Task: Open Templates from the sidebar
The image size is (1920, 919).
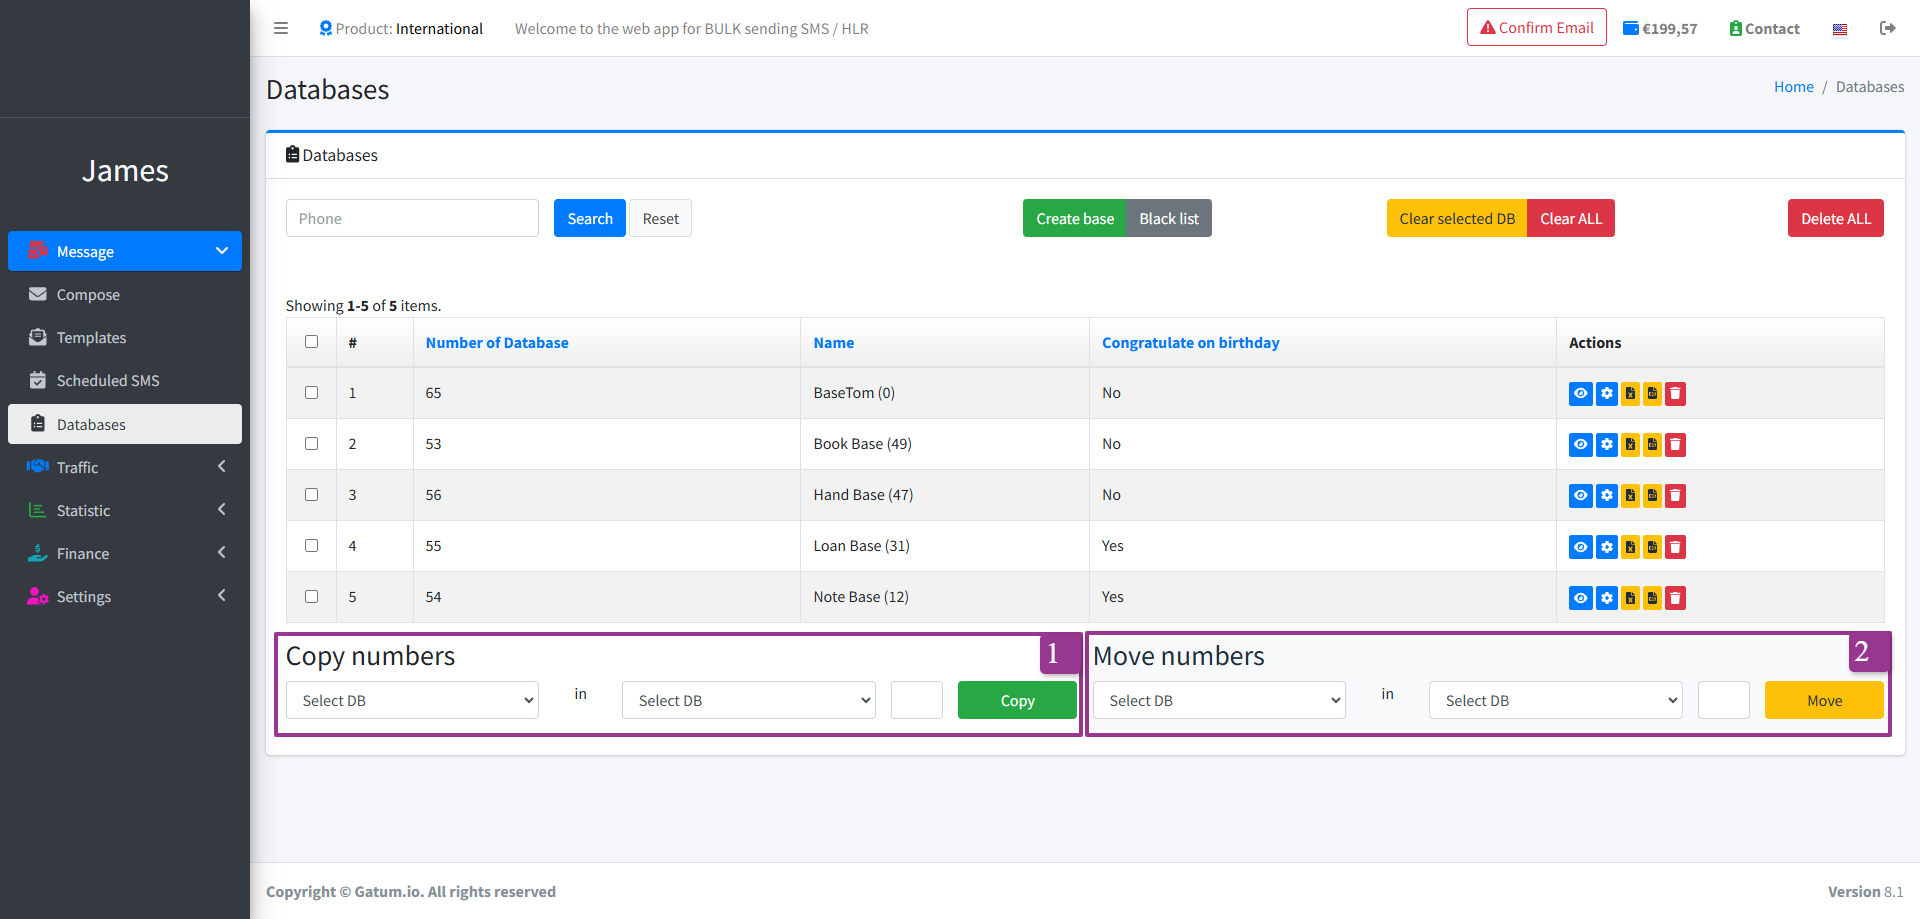Action: 90,337
